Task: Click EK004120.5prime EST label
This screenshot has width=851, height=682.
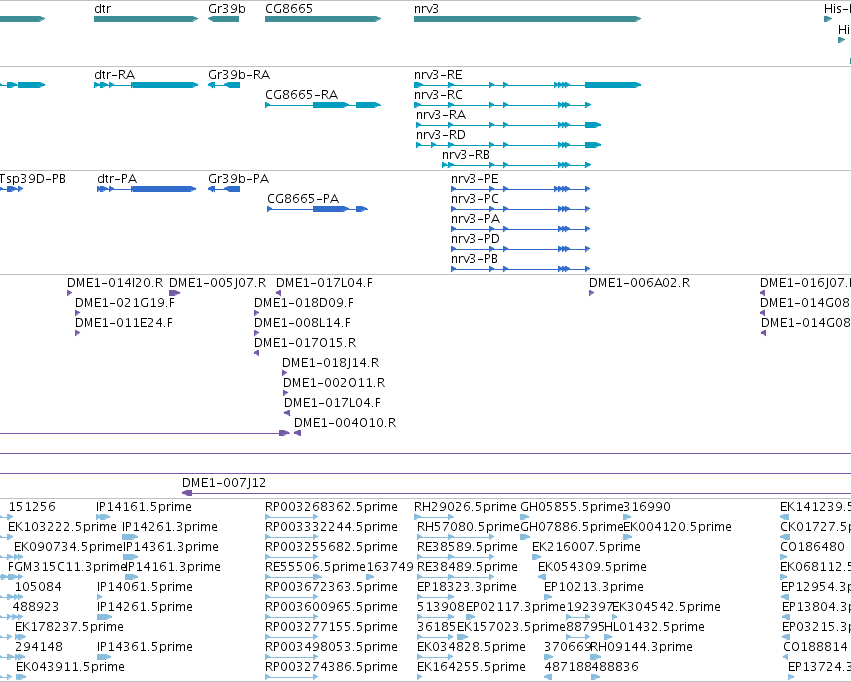Action: pyautogui.click(x=677, y=527)
